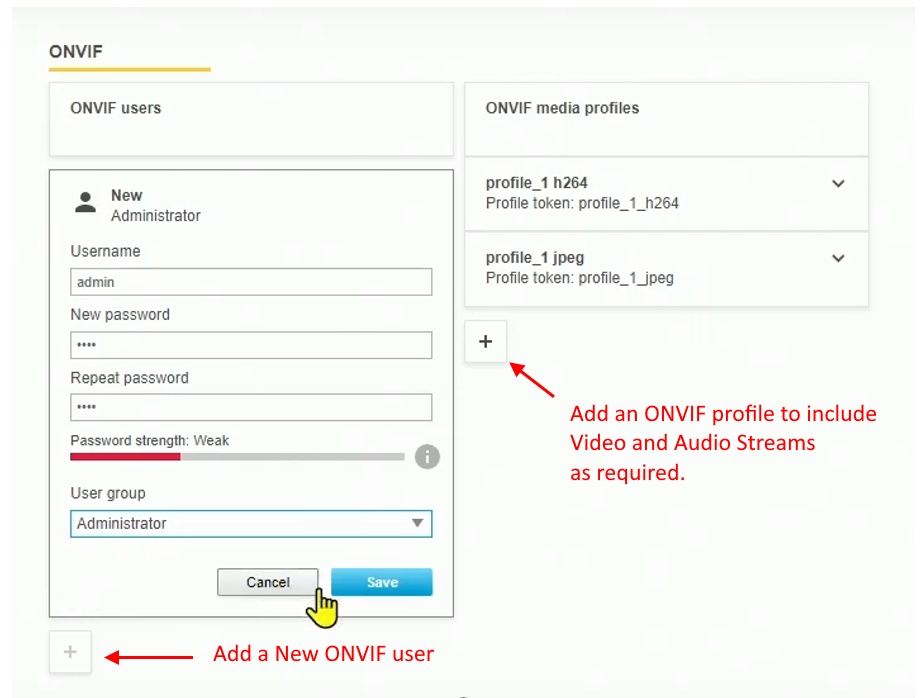Click the Save button

point(381,582)
